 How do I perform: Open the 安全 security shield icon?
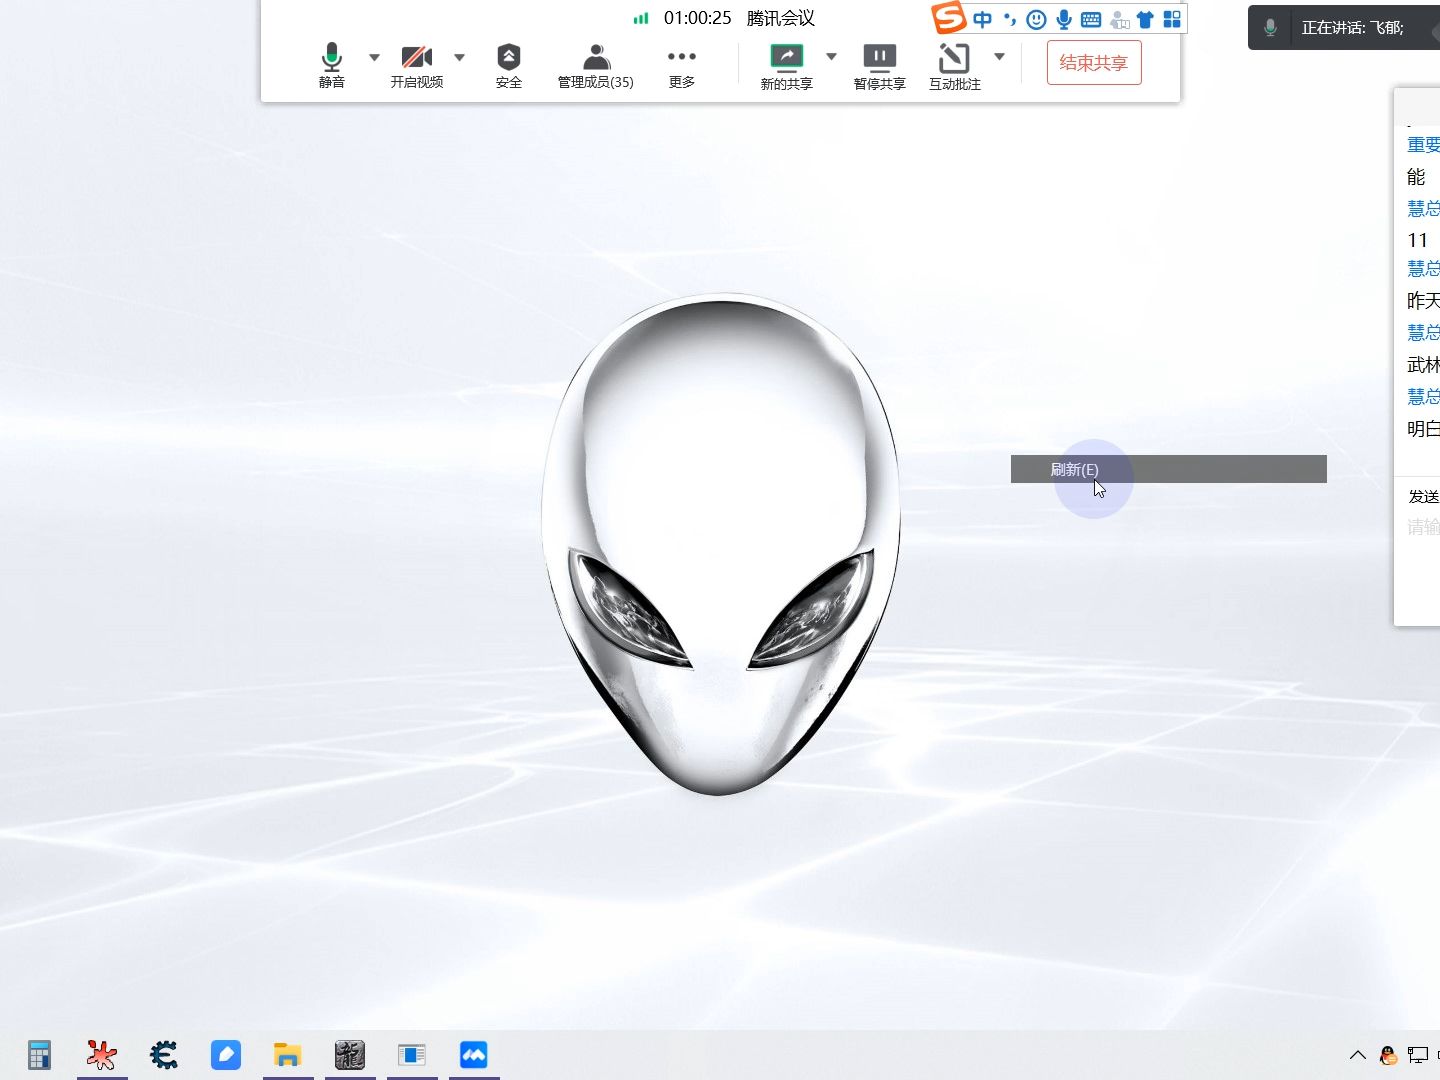pyautogui.click(x=509, y=65)
